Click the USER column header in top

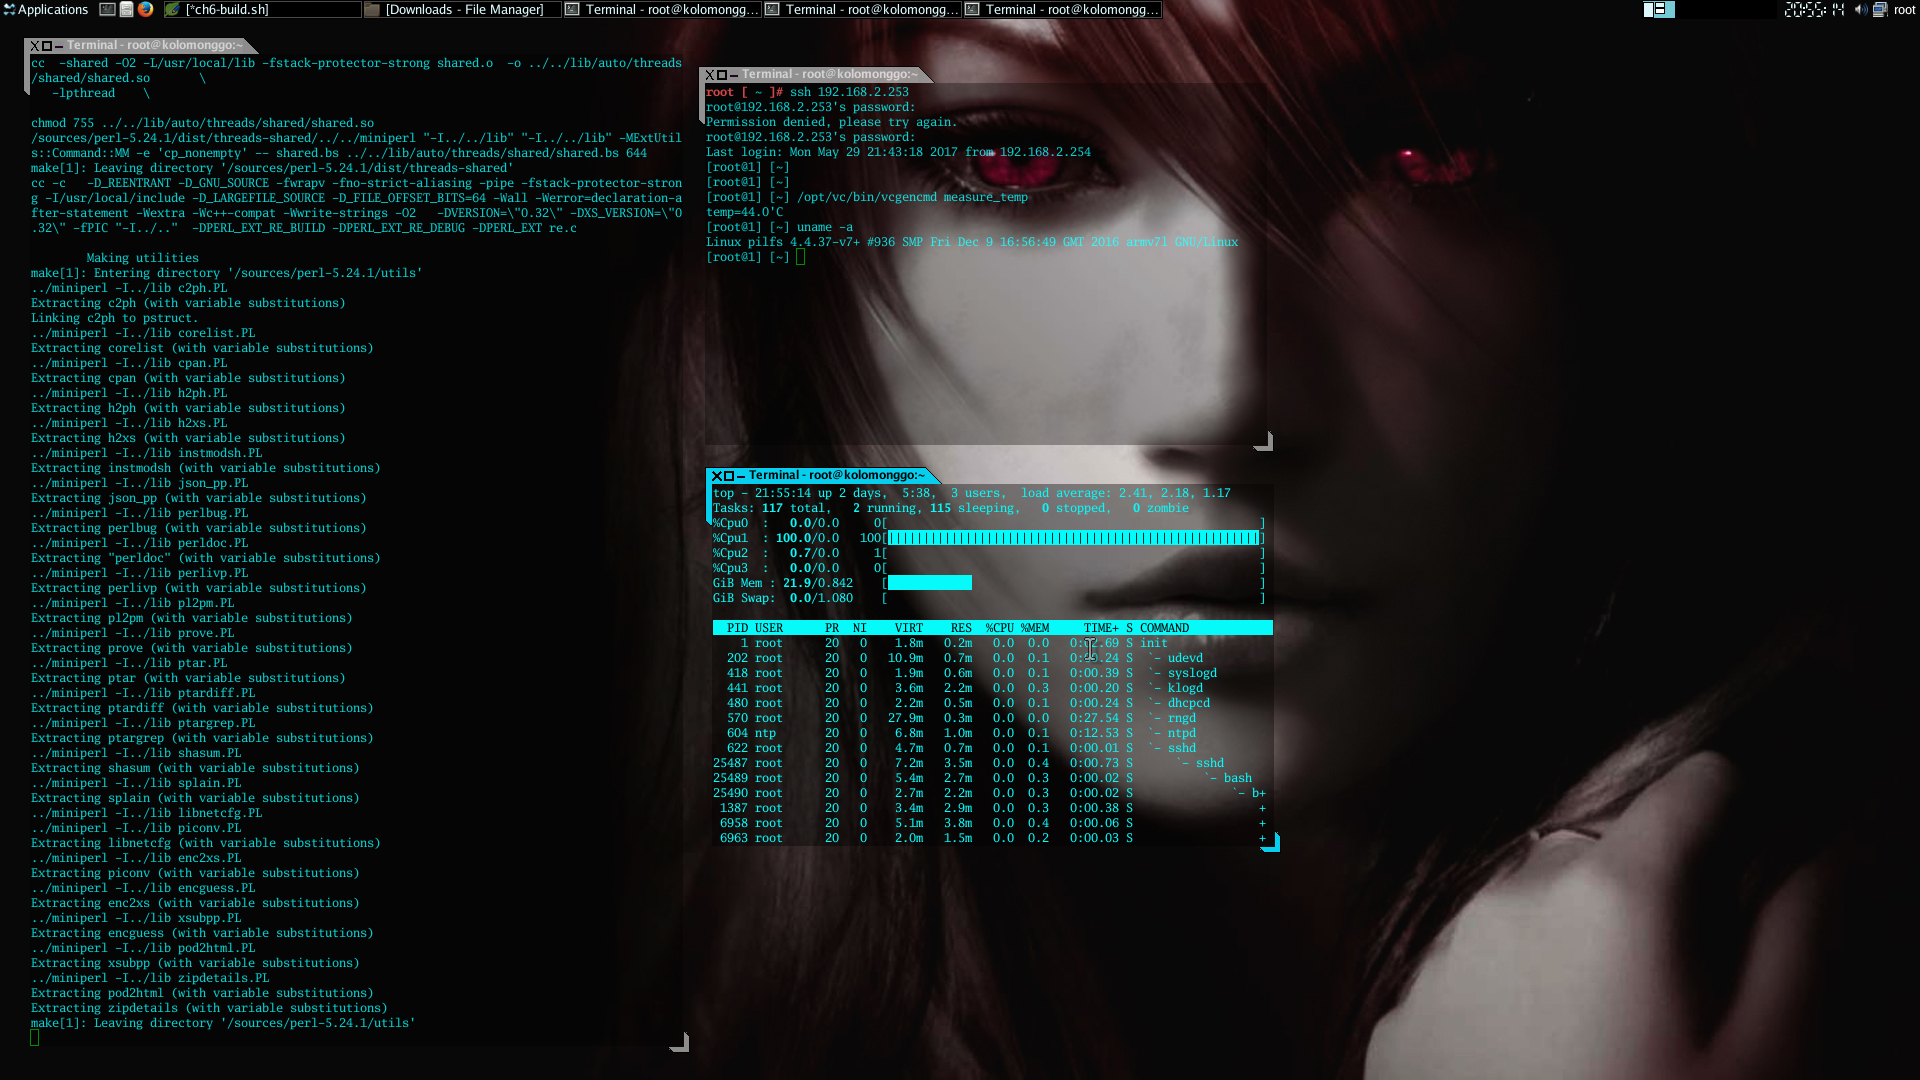pyautogui.click(x=769, y=628)
